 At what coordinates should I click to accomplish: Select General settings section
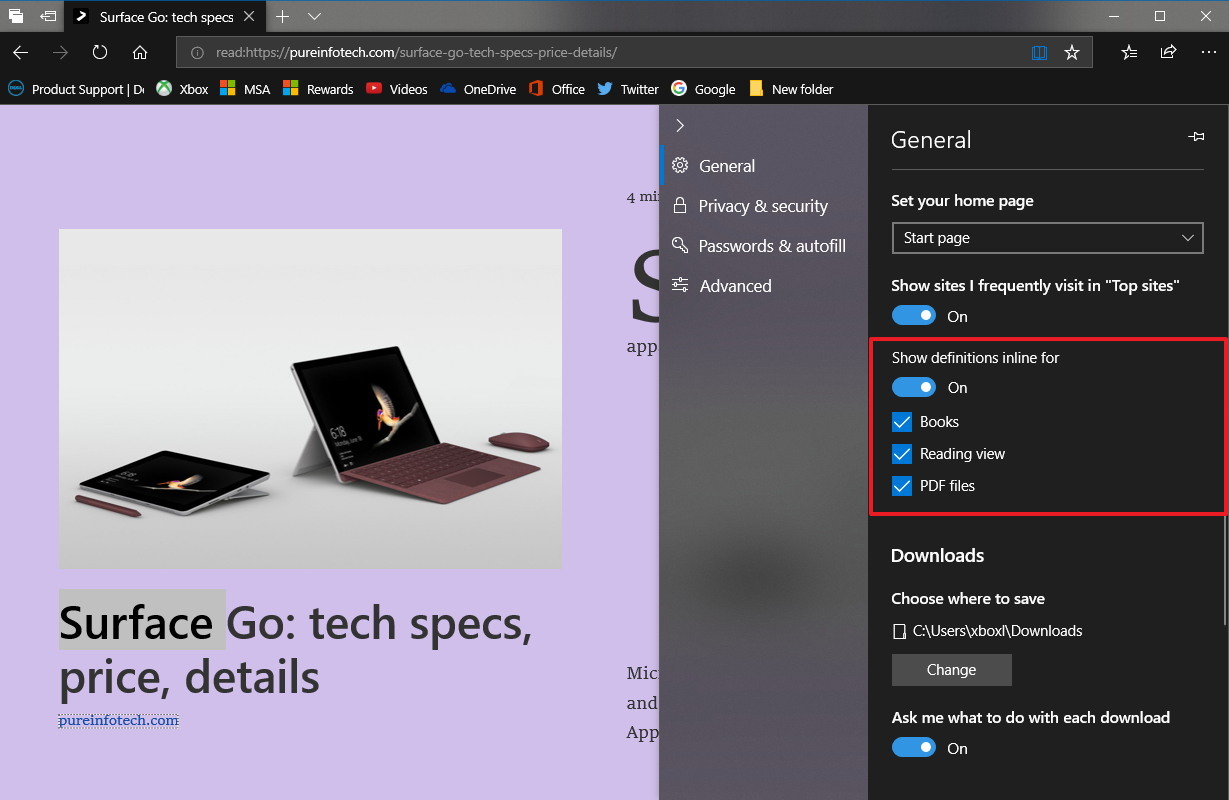point(764,166)
